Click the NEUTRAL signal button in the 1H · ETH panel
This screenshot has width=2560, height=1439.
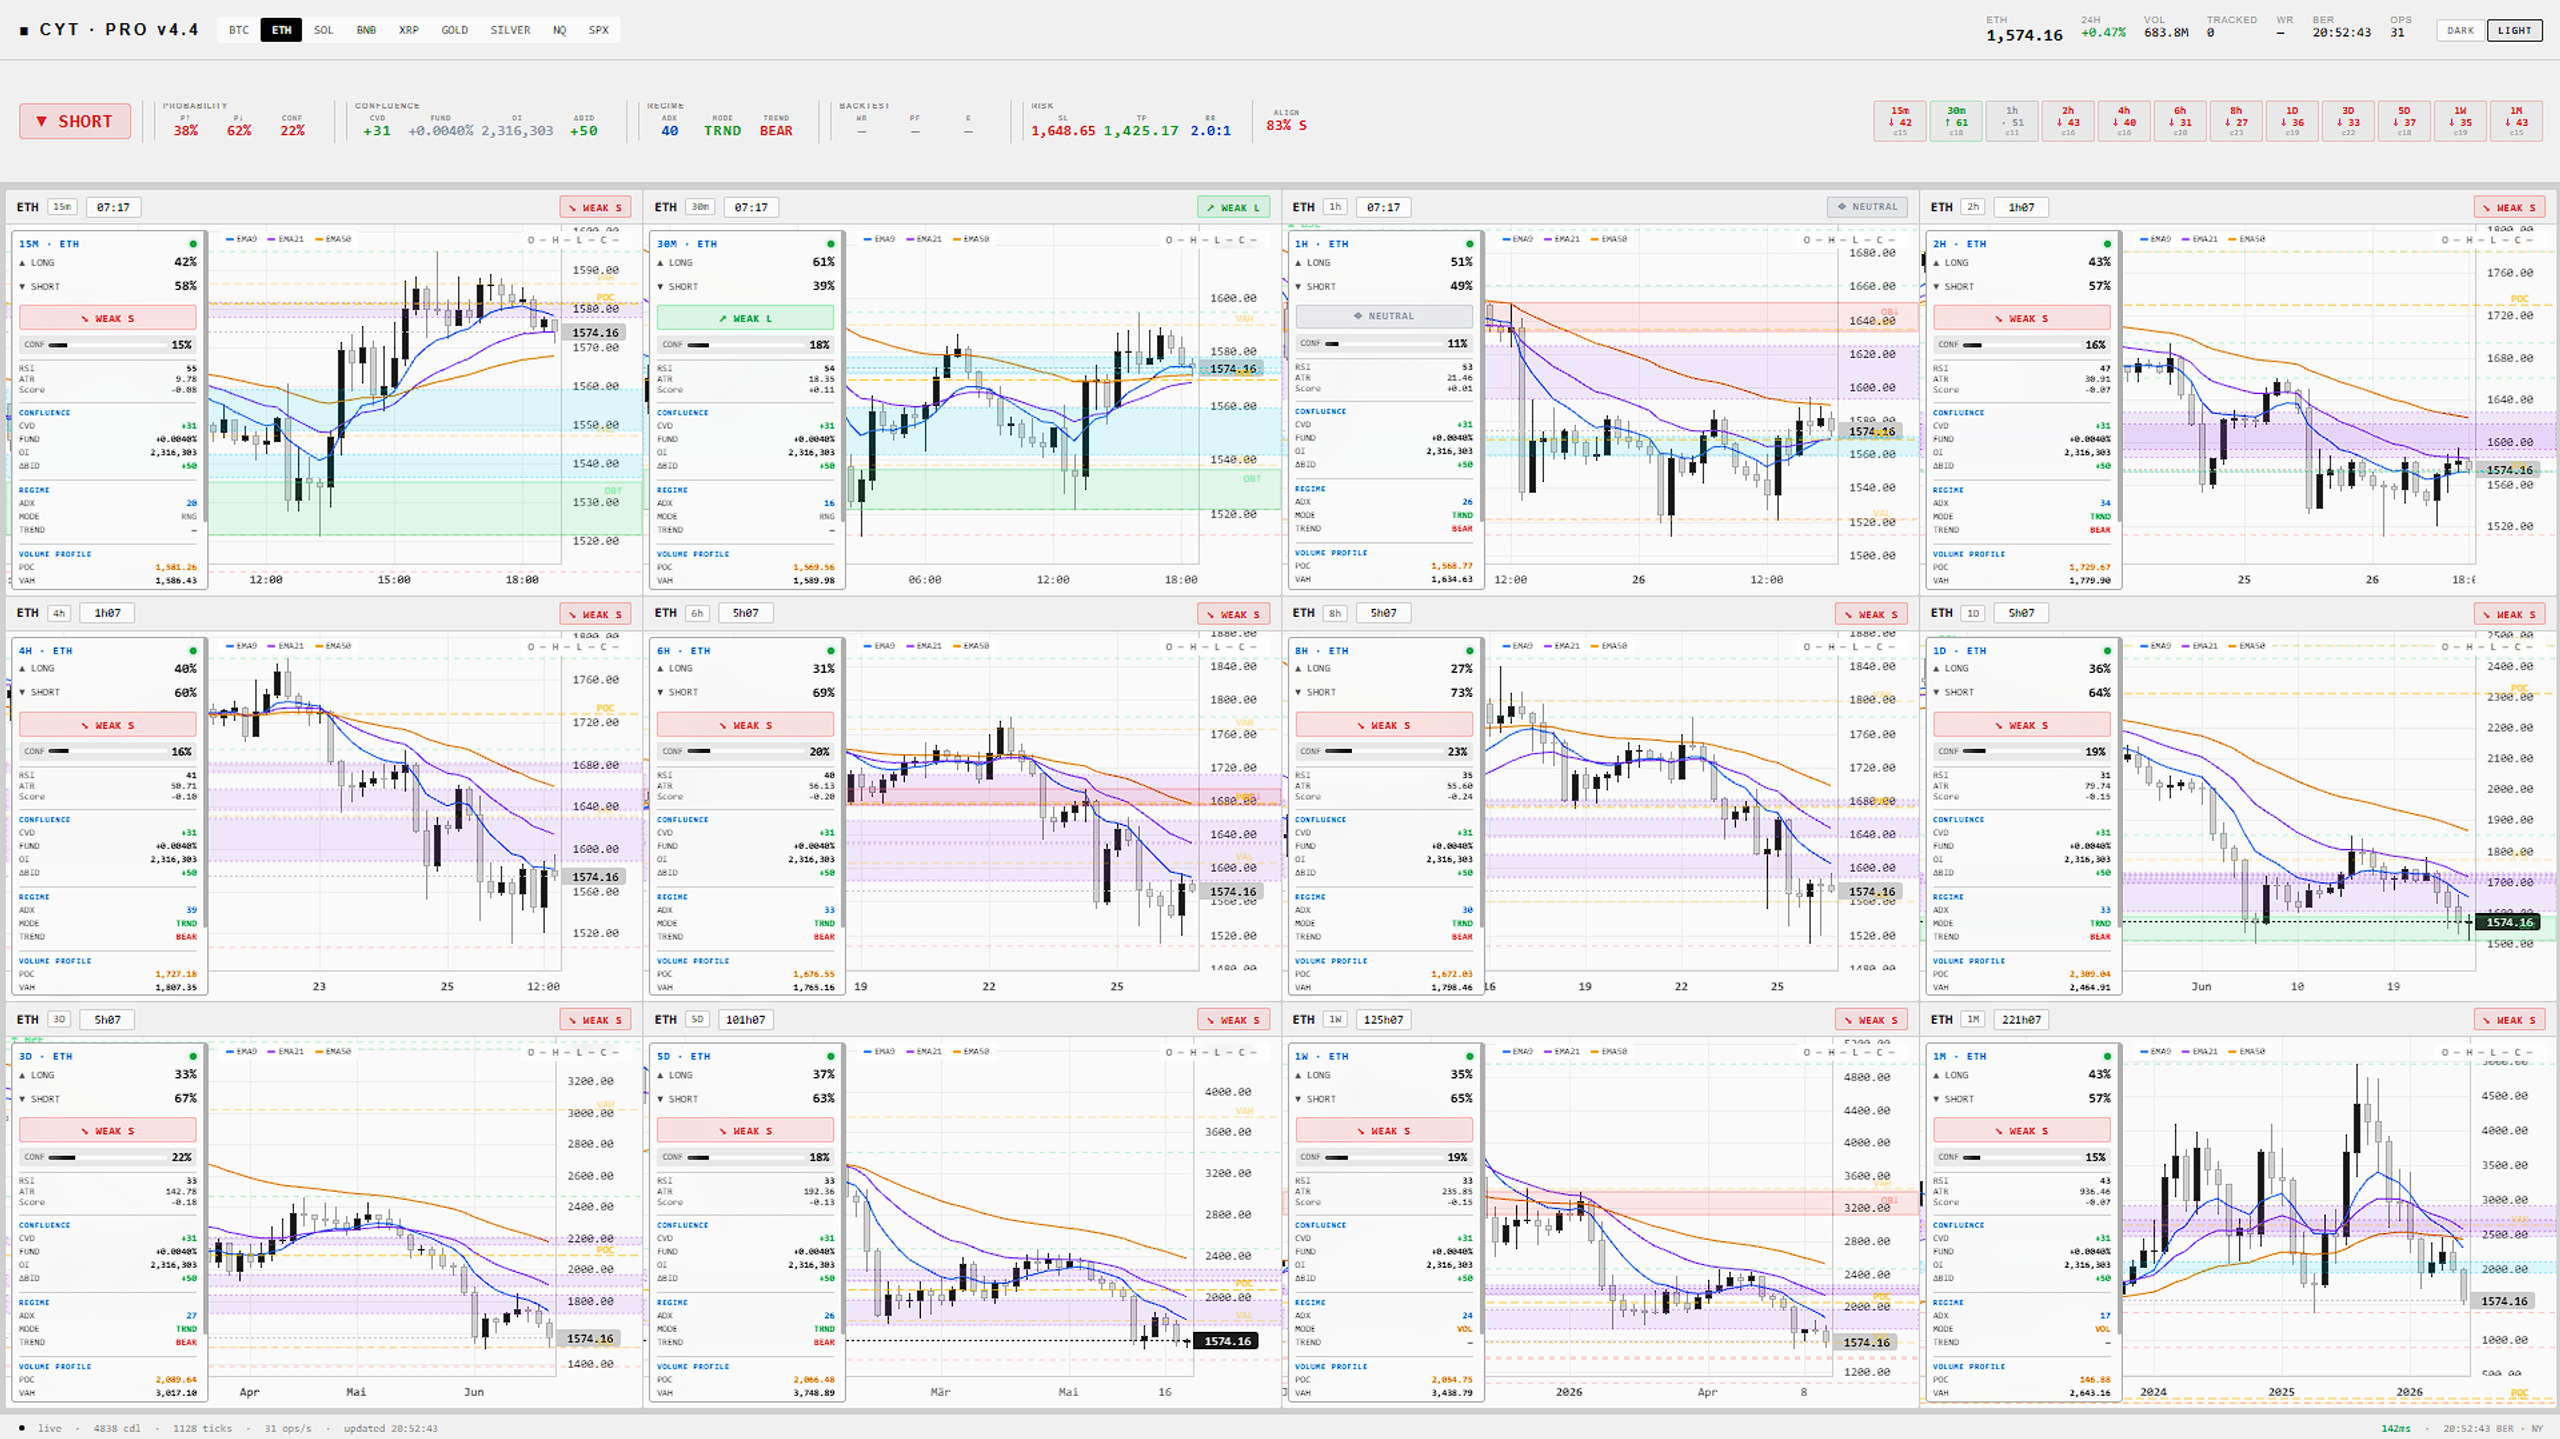tap(1384, 316)
